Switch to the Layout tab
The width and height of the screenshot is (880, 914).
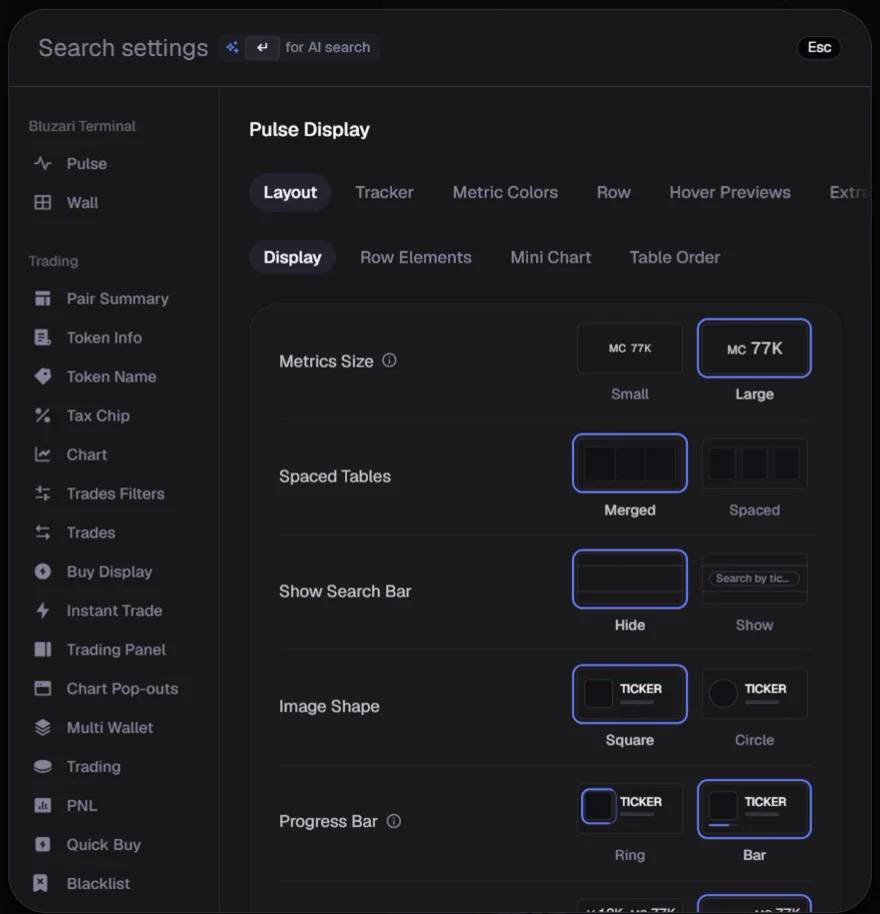coord(290,192)
